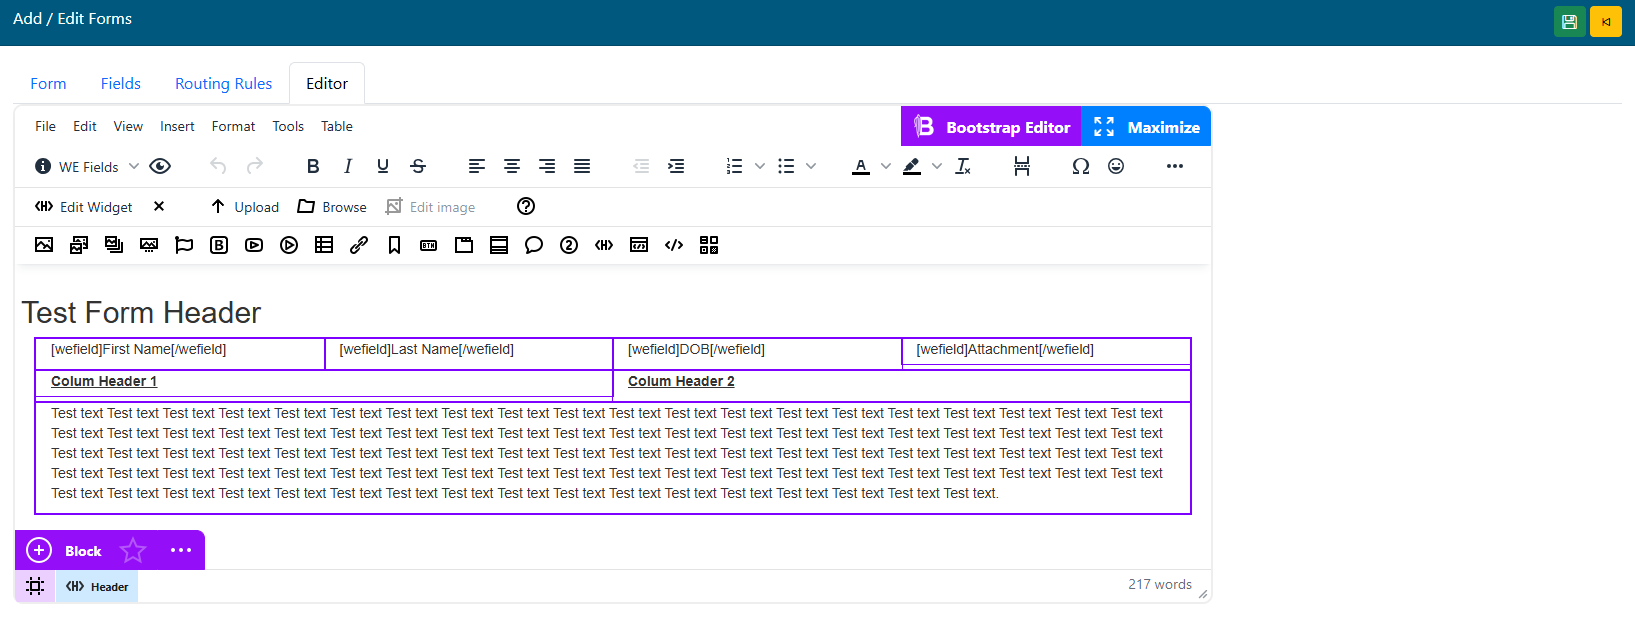Switch to the Routing Rules tab
Screen dimensions: 1635x626
point(223,84)
